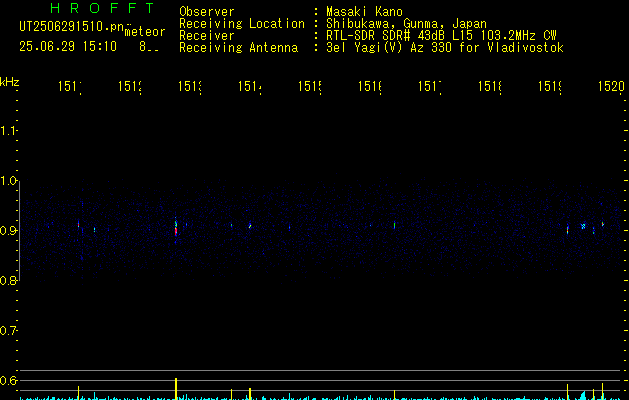Click the count value 8.. beside the date

[x=149, y=47]
